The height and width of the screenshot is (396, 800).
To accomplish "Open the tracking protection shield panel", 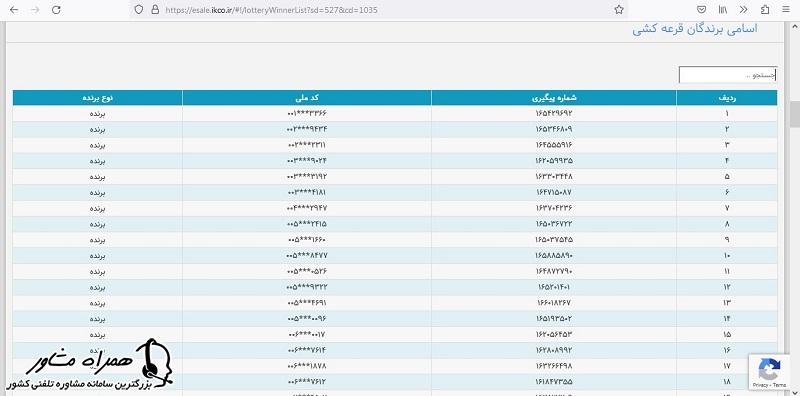I will pyautogui.click(x=139, y=10).
